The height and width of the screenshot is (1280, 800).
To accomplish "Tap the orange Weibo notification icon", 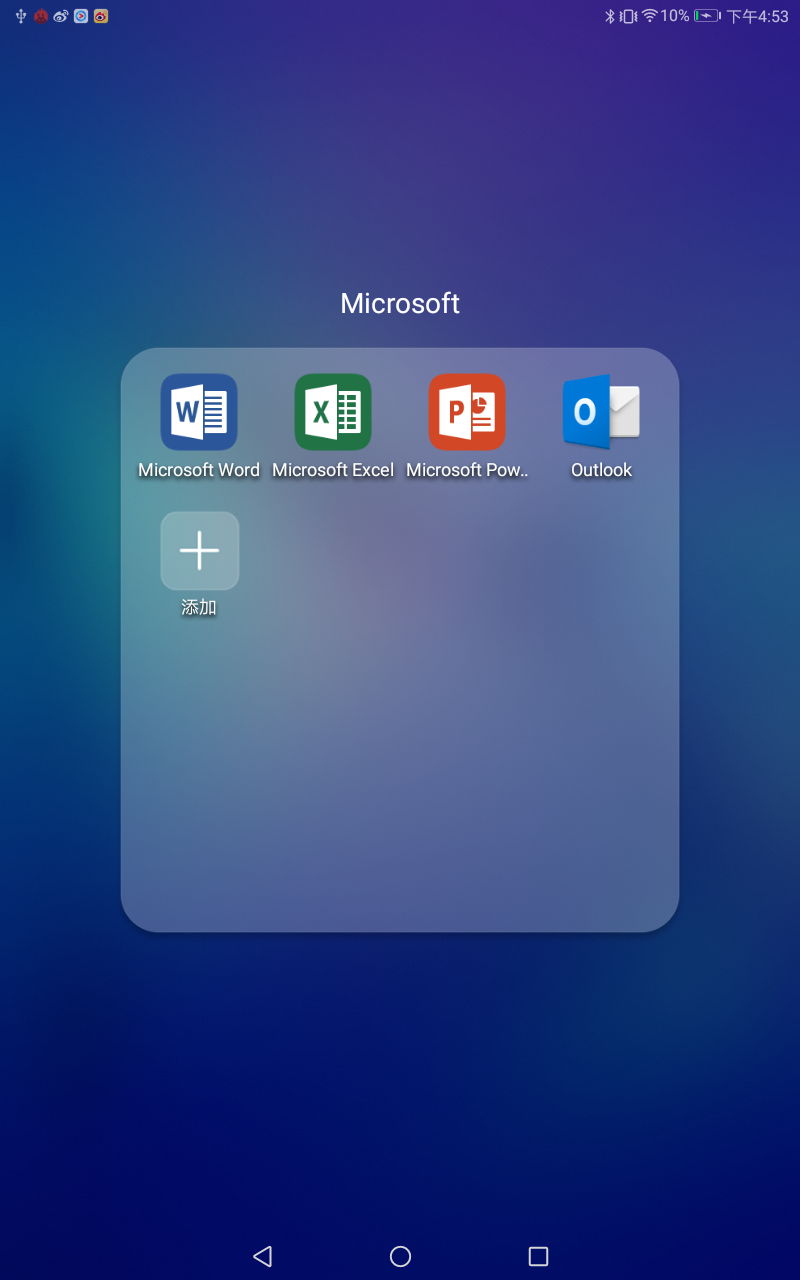I will point(100,16).
